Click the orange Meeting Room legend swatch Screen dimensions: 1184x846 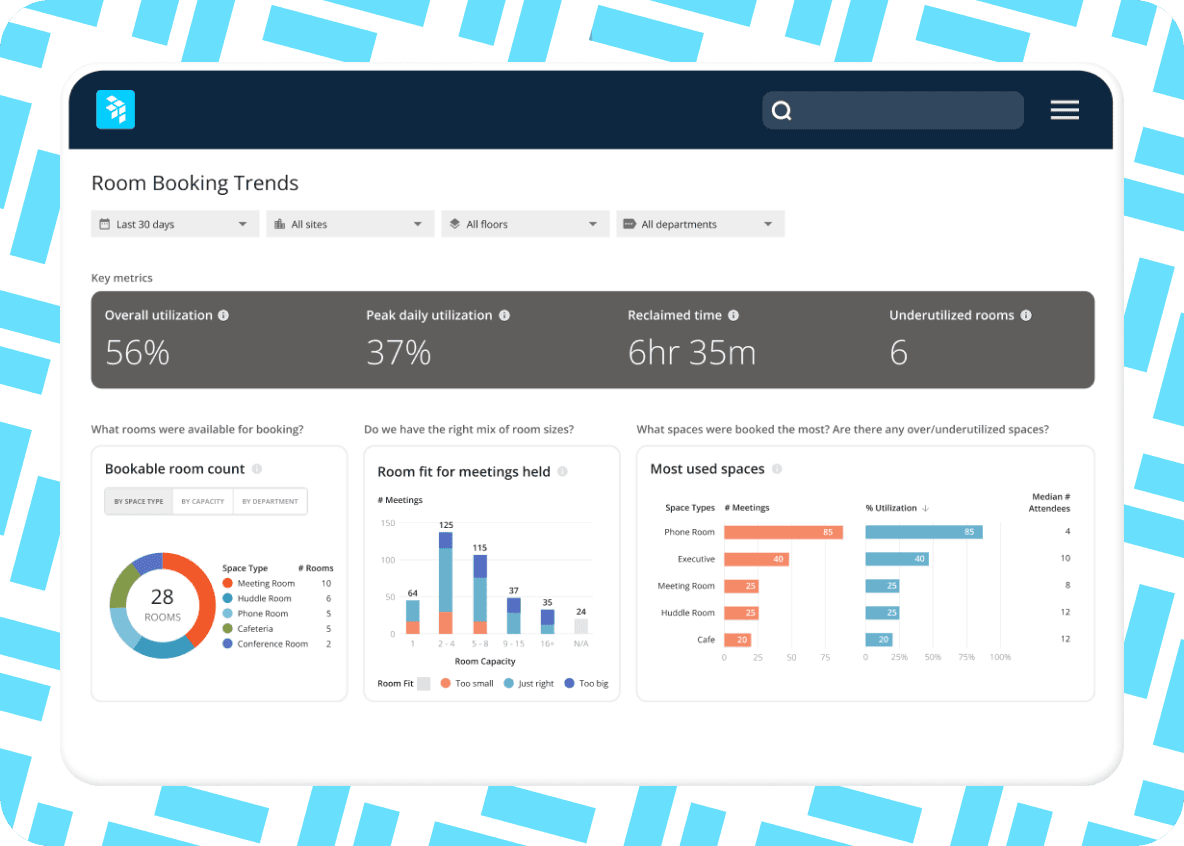pos(227,583)
